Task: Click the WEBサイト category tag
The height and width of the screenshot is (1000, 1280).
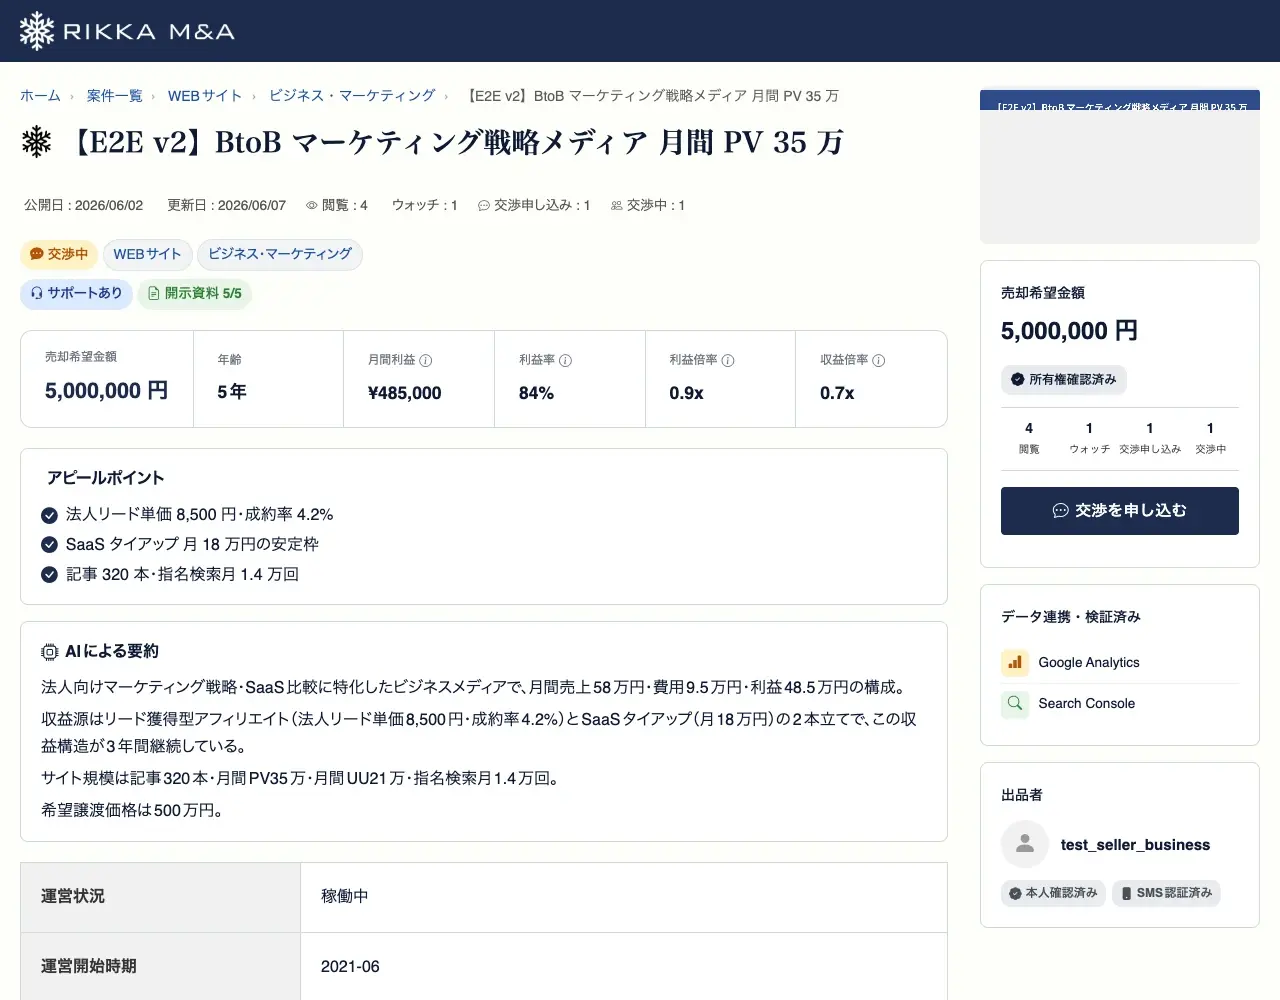Action: pos(147,254)
